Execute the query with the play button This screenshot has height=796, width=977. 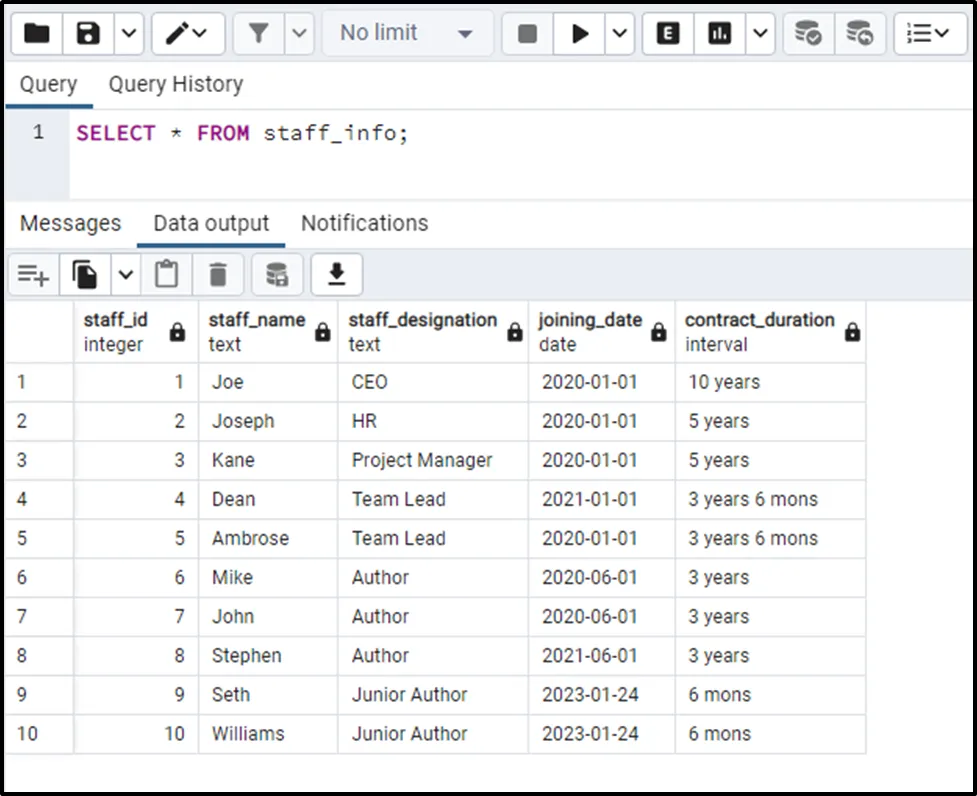pyautogui.click(x=580, y=34)
